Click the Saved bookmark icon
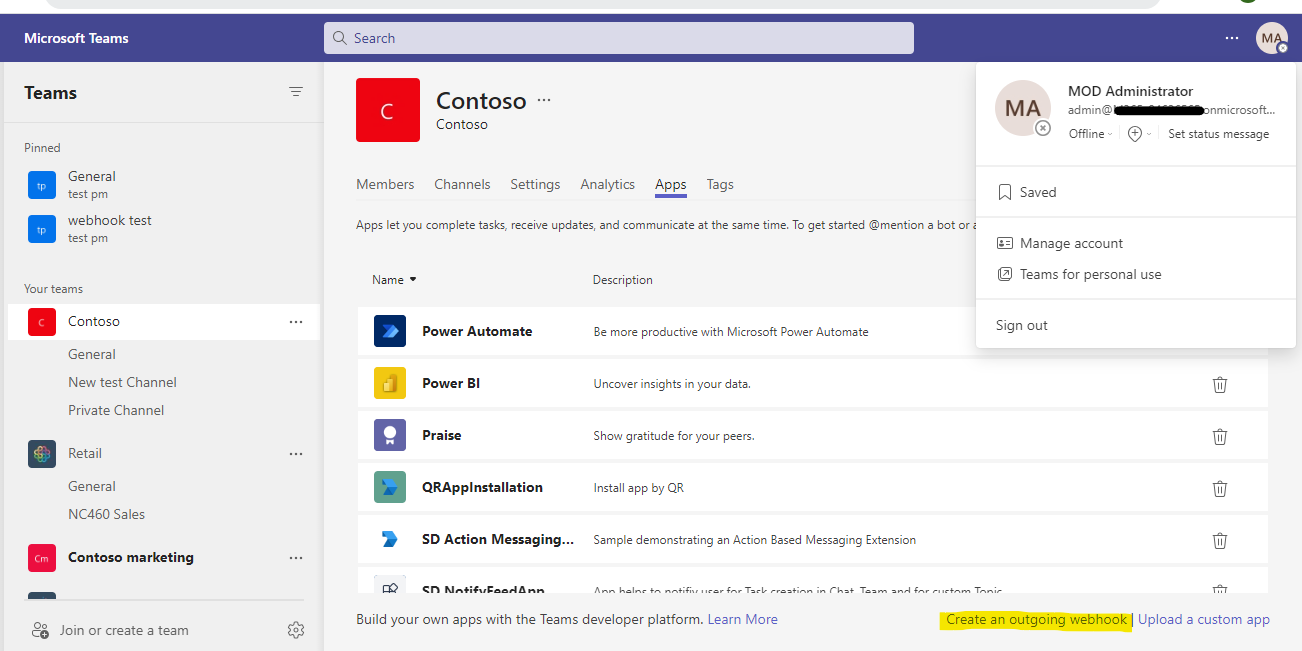This screenshot has height=651, width=1302. pos(1003,191)
